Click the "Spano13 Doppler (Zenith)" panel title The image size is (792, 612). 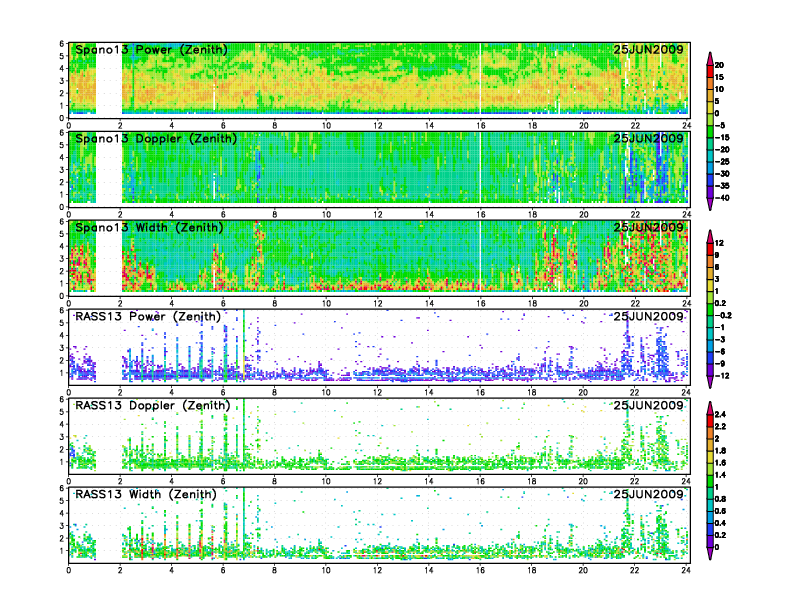tap(156, 139)
